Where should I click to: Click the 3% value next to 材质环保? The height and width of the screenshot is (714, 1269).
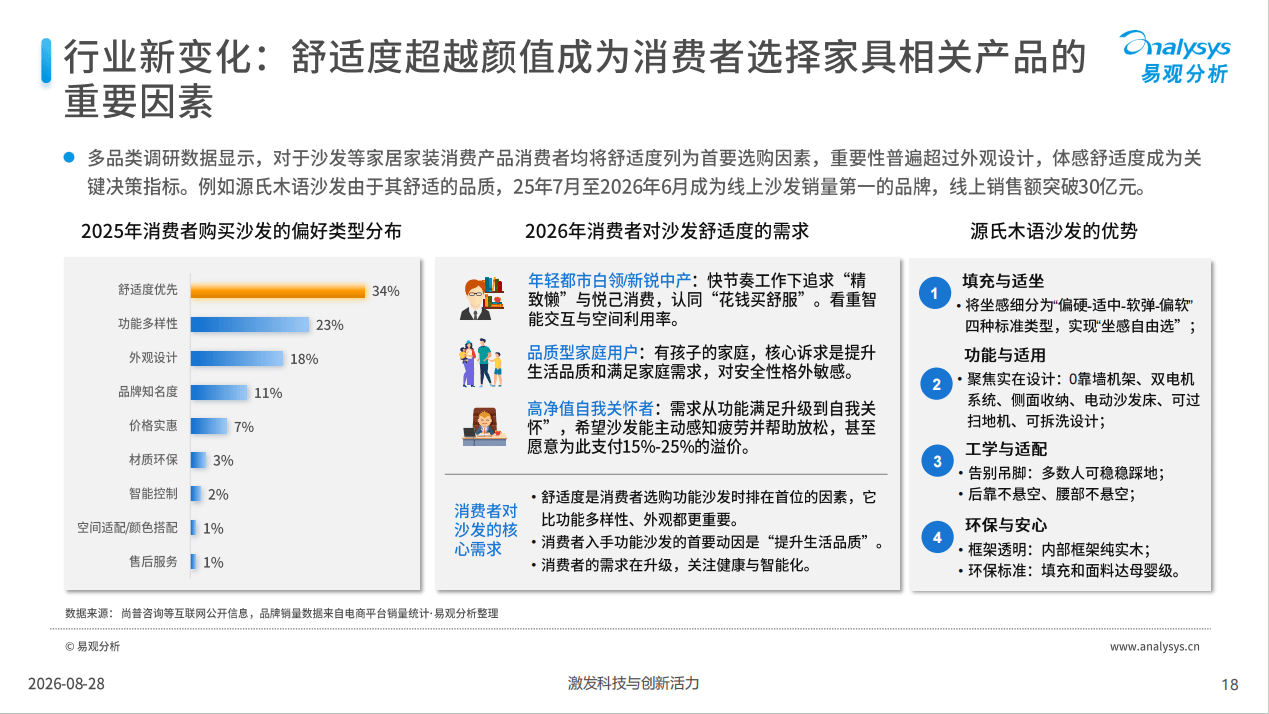point(223,460)
